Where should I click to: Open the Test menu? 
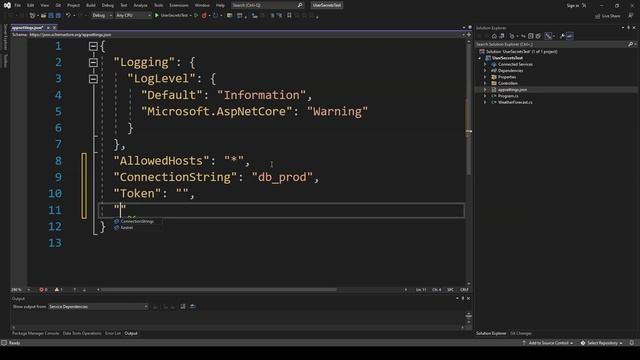[124, 5]
